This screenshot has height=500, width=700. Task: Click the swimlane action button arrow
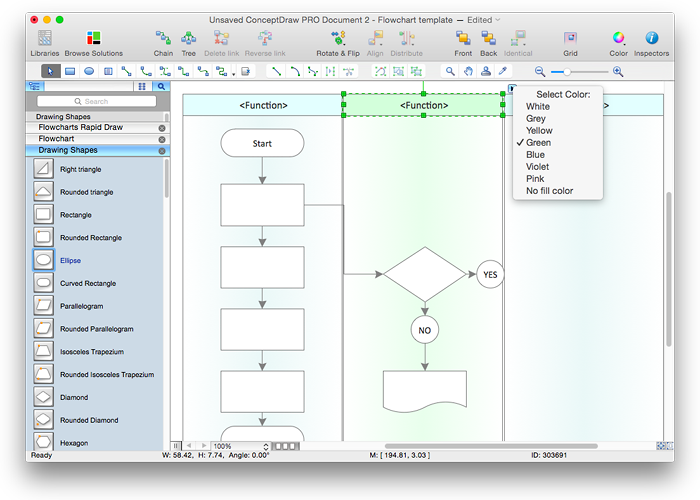[512, 88]
